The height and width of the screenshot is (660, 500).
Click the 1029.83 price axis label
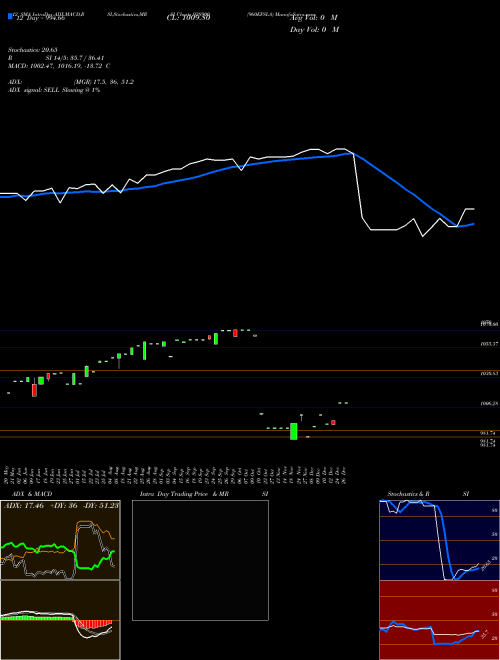489,373
